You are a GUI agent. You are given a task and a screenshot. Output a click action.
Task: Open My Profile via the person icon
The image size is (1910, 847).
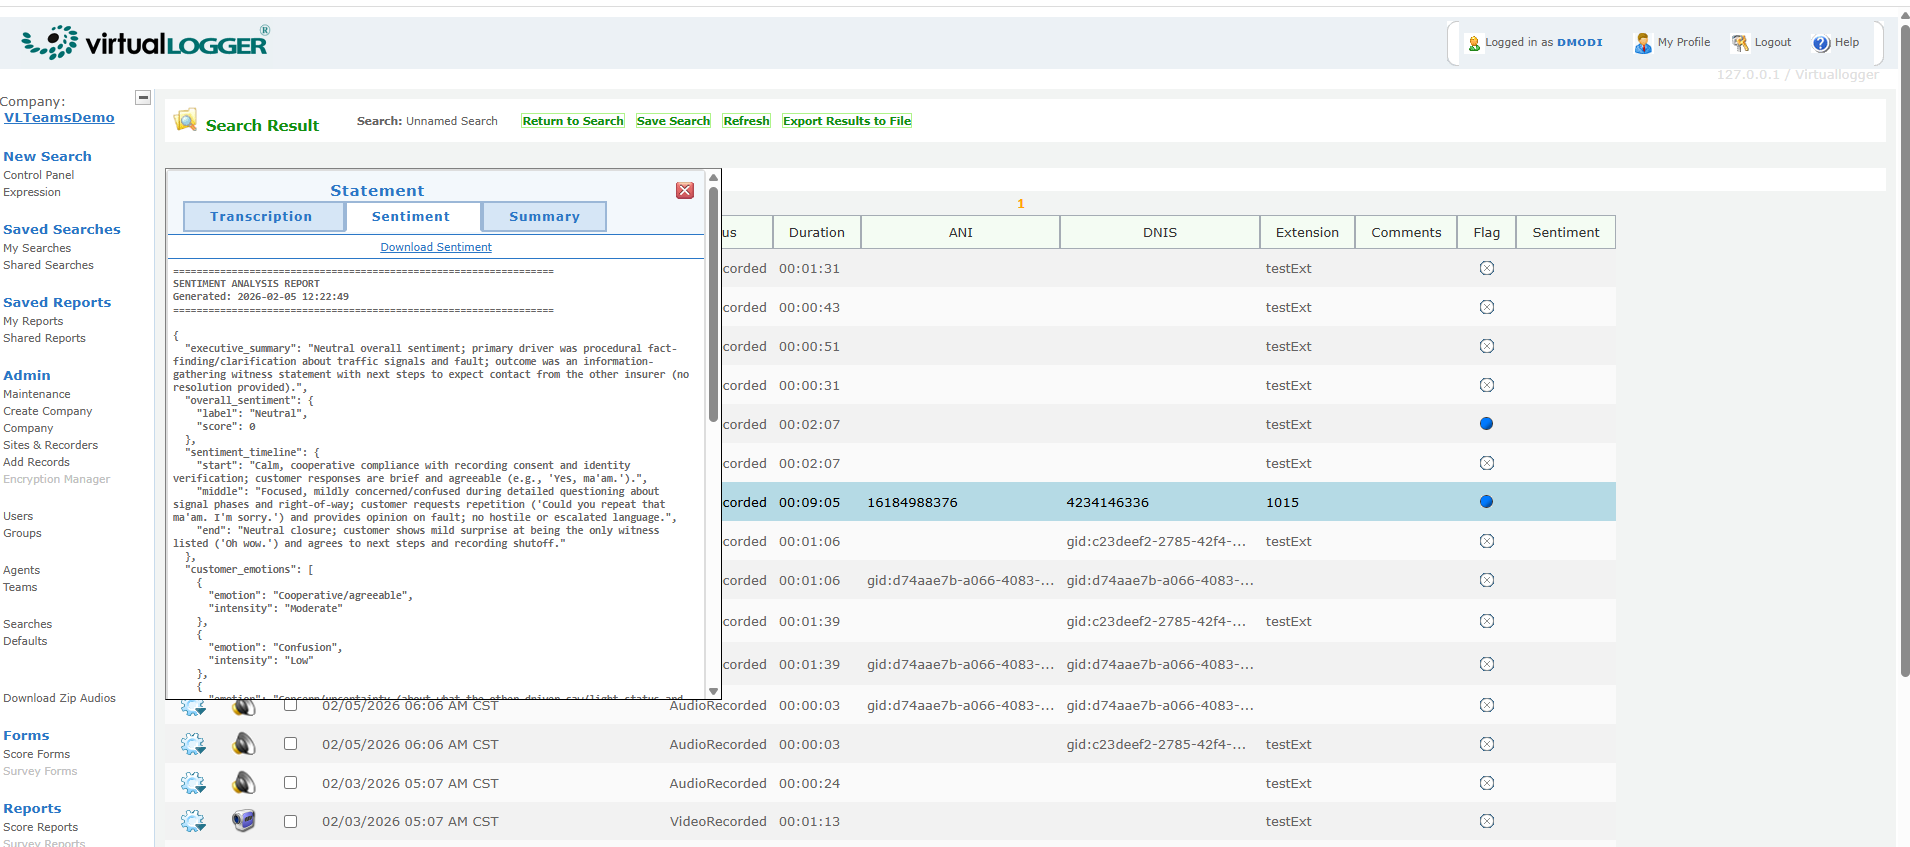click(1642, 43)
